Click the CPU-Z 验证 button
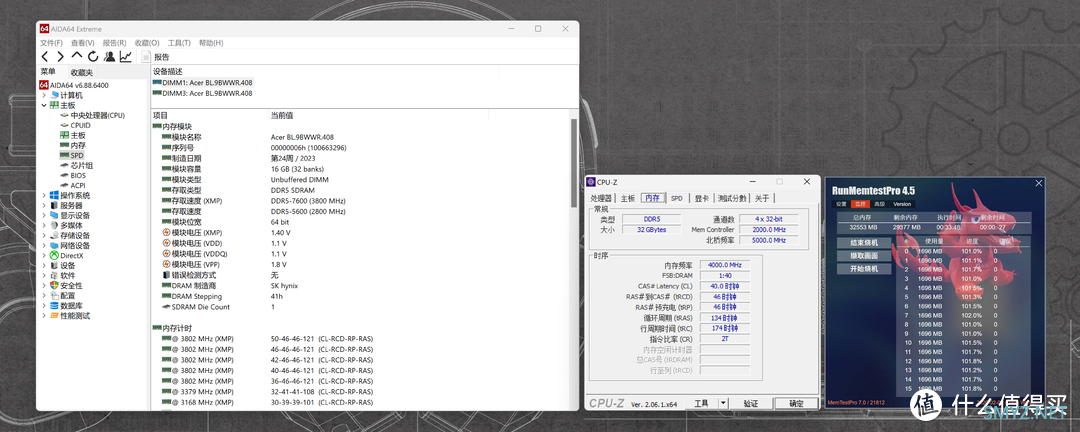 point(750,403)
